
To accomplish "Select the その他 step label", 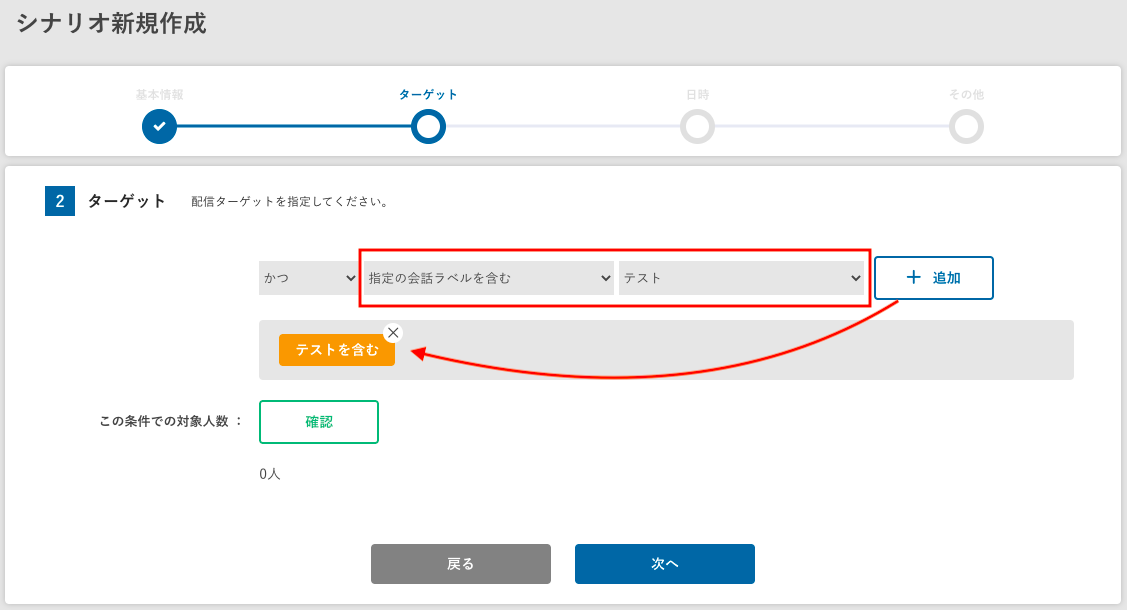I will tap(966, 95).
